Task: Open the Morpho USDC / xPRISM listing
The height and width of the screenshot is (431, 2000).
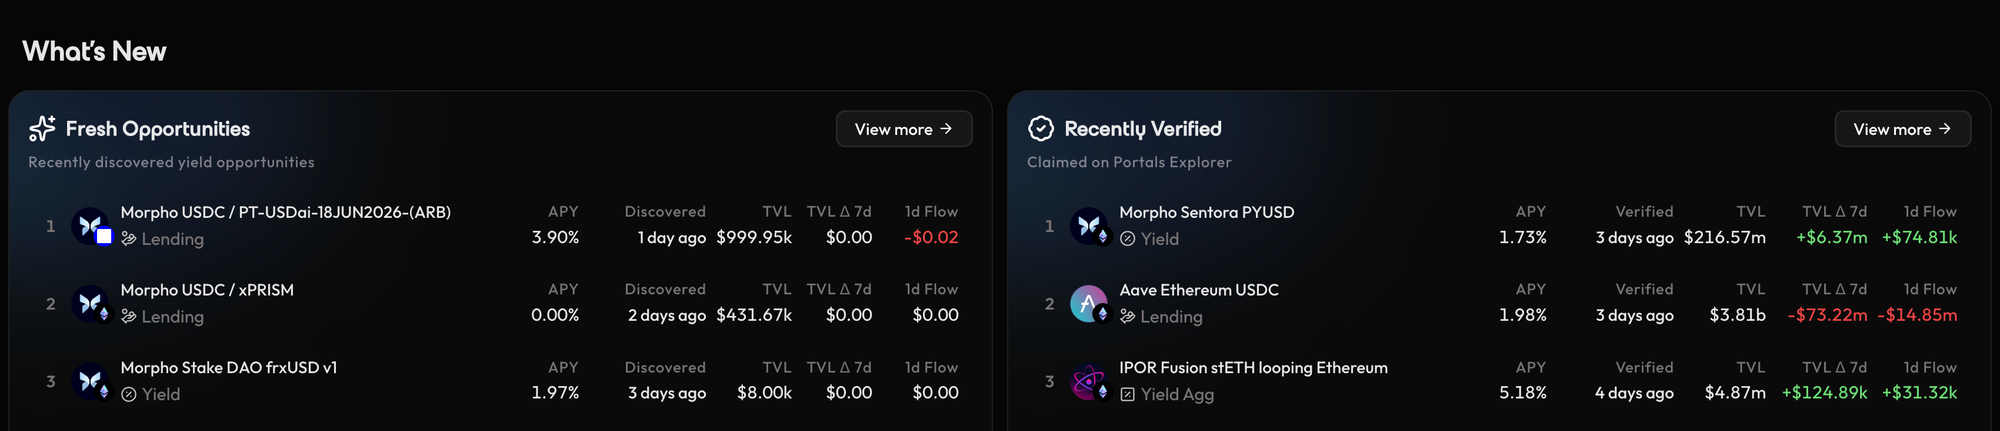Action: coord(207,290)
